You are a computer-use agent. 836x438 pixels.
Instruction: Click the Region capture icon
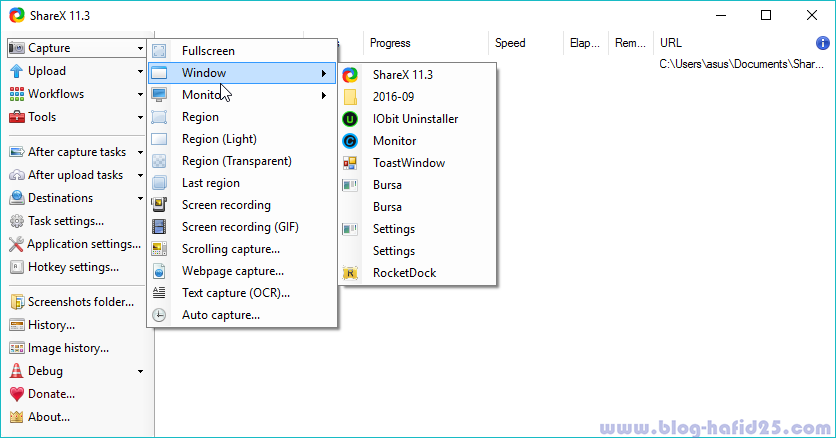[x=159, y=117]
